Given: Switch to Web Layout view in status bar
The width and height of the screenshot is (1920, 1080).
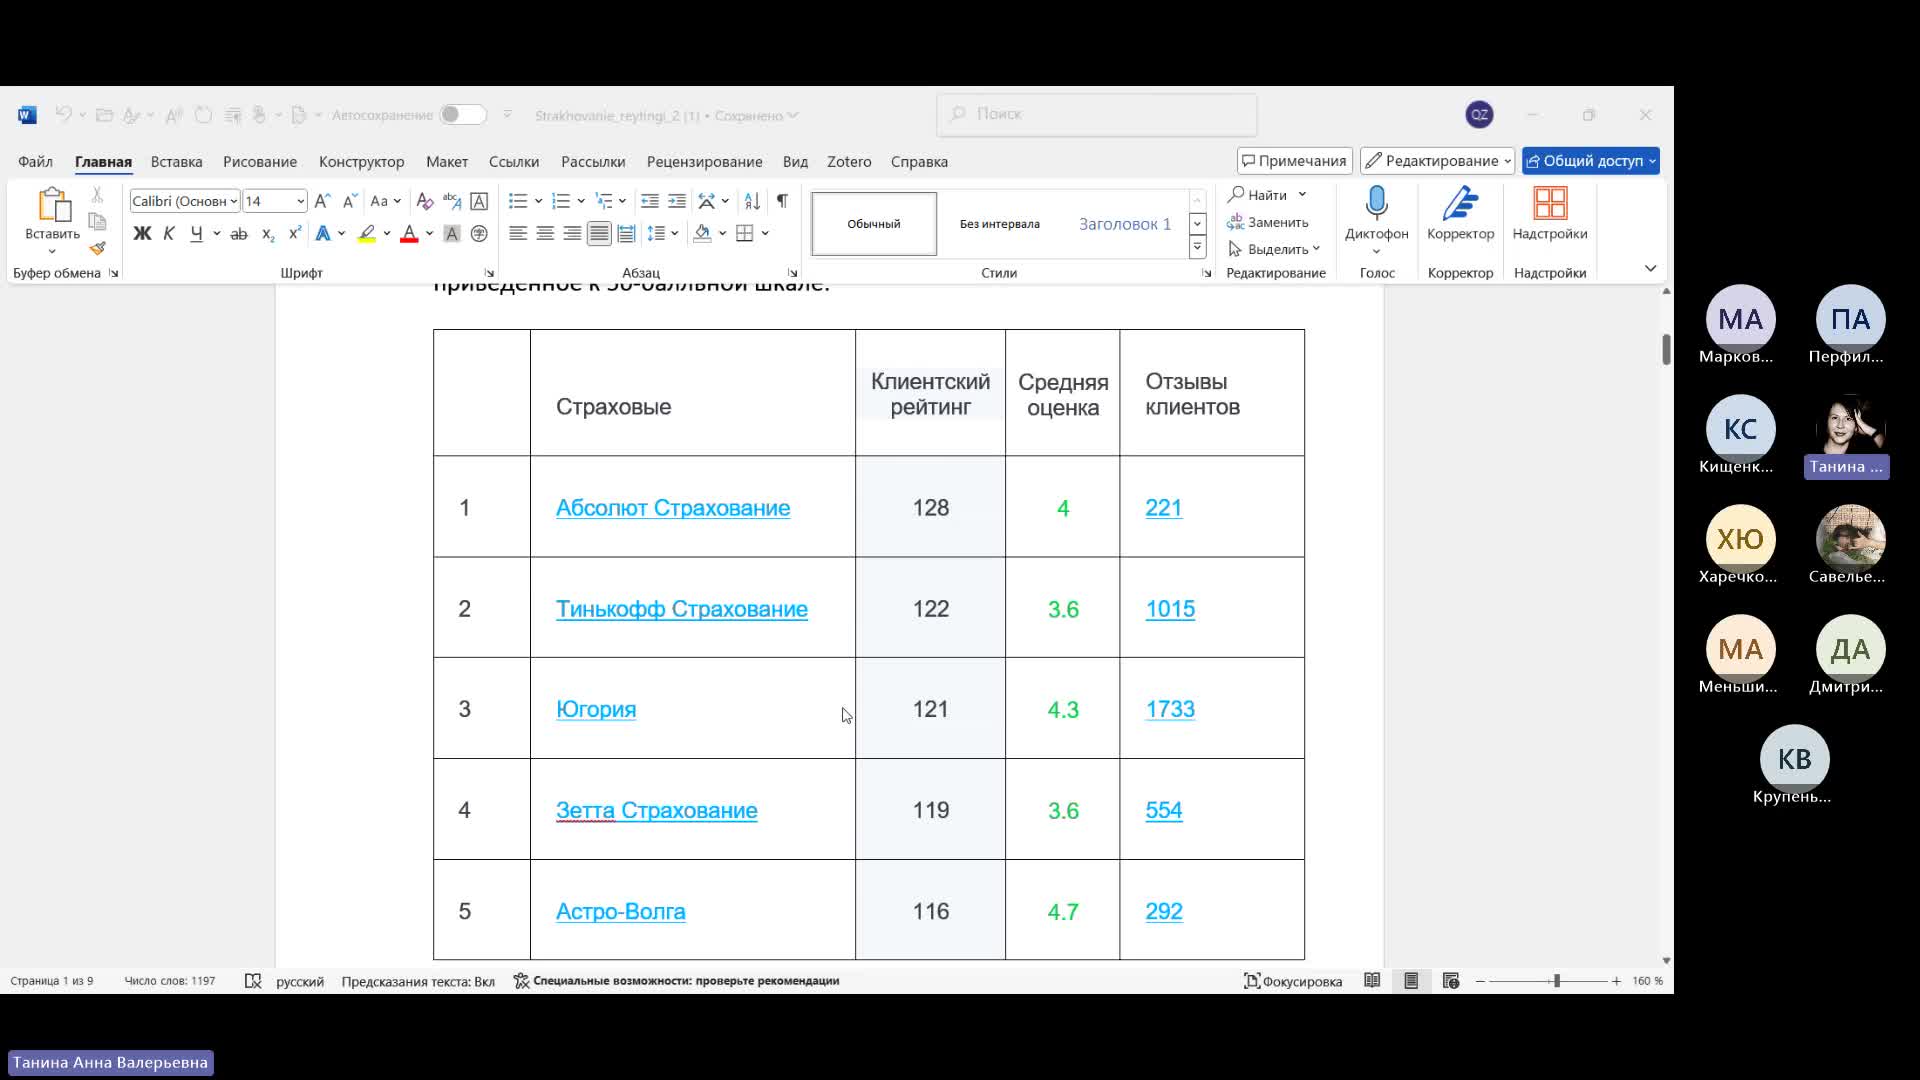Looking at the screenshot, I should [1451, 981].
